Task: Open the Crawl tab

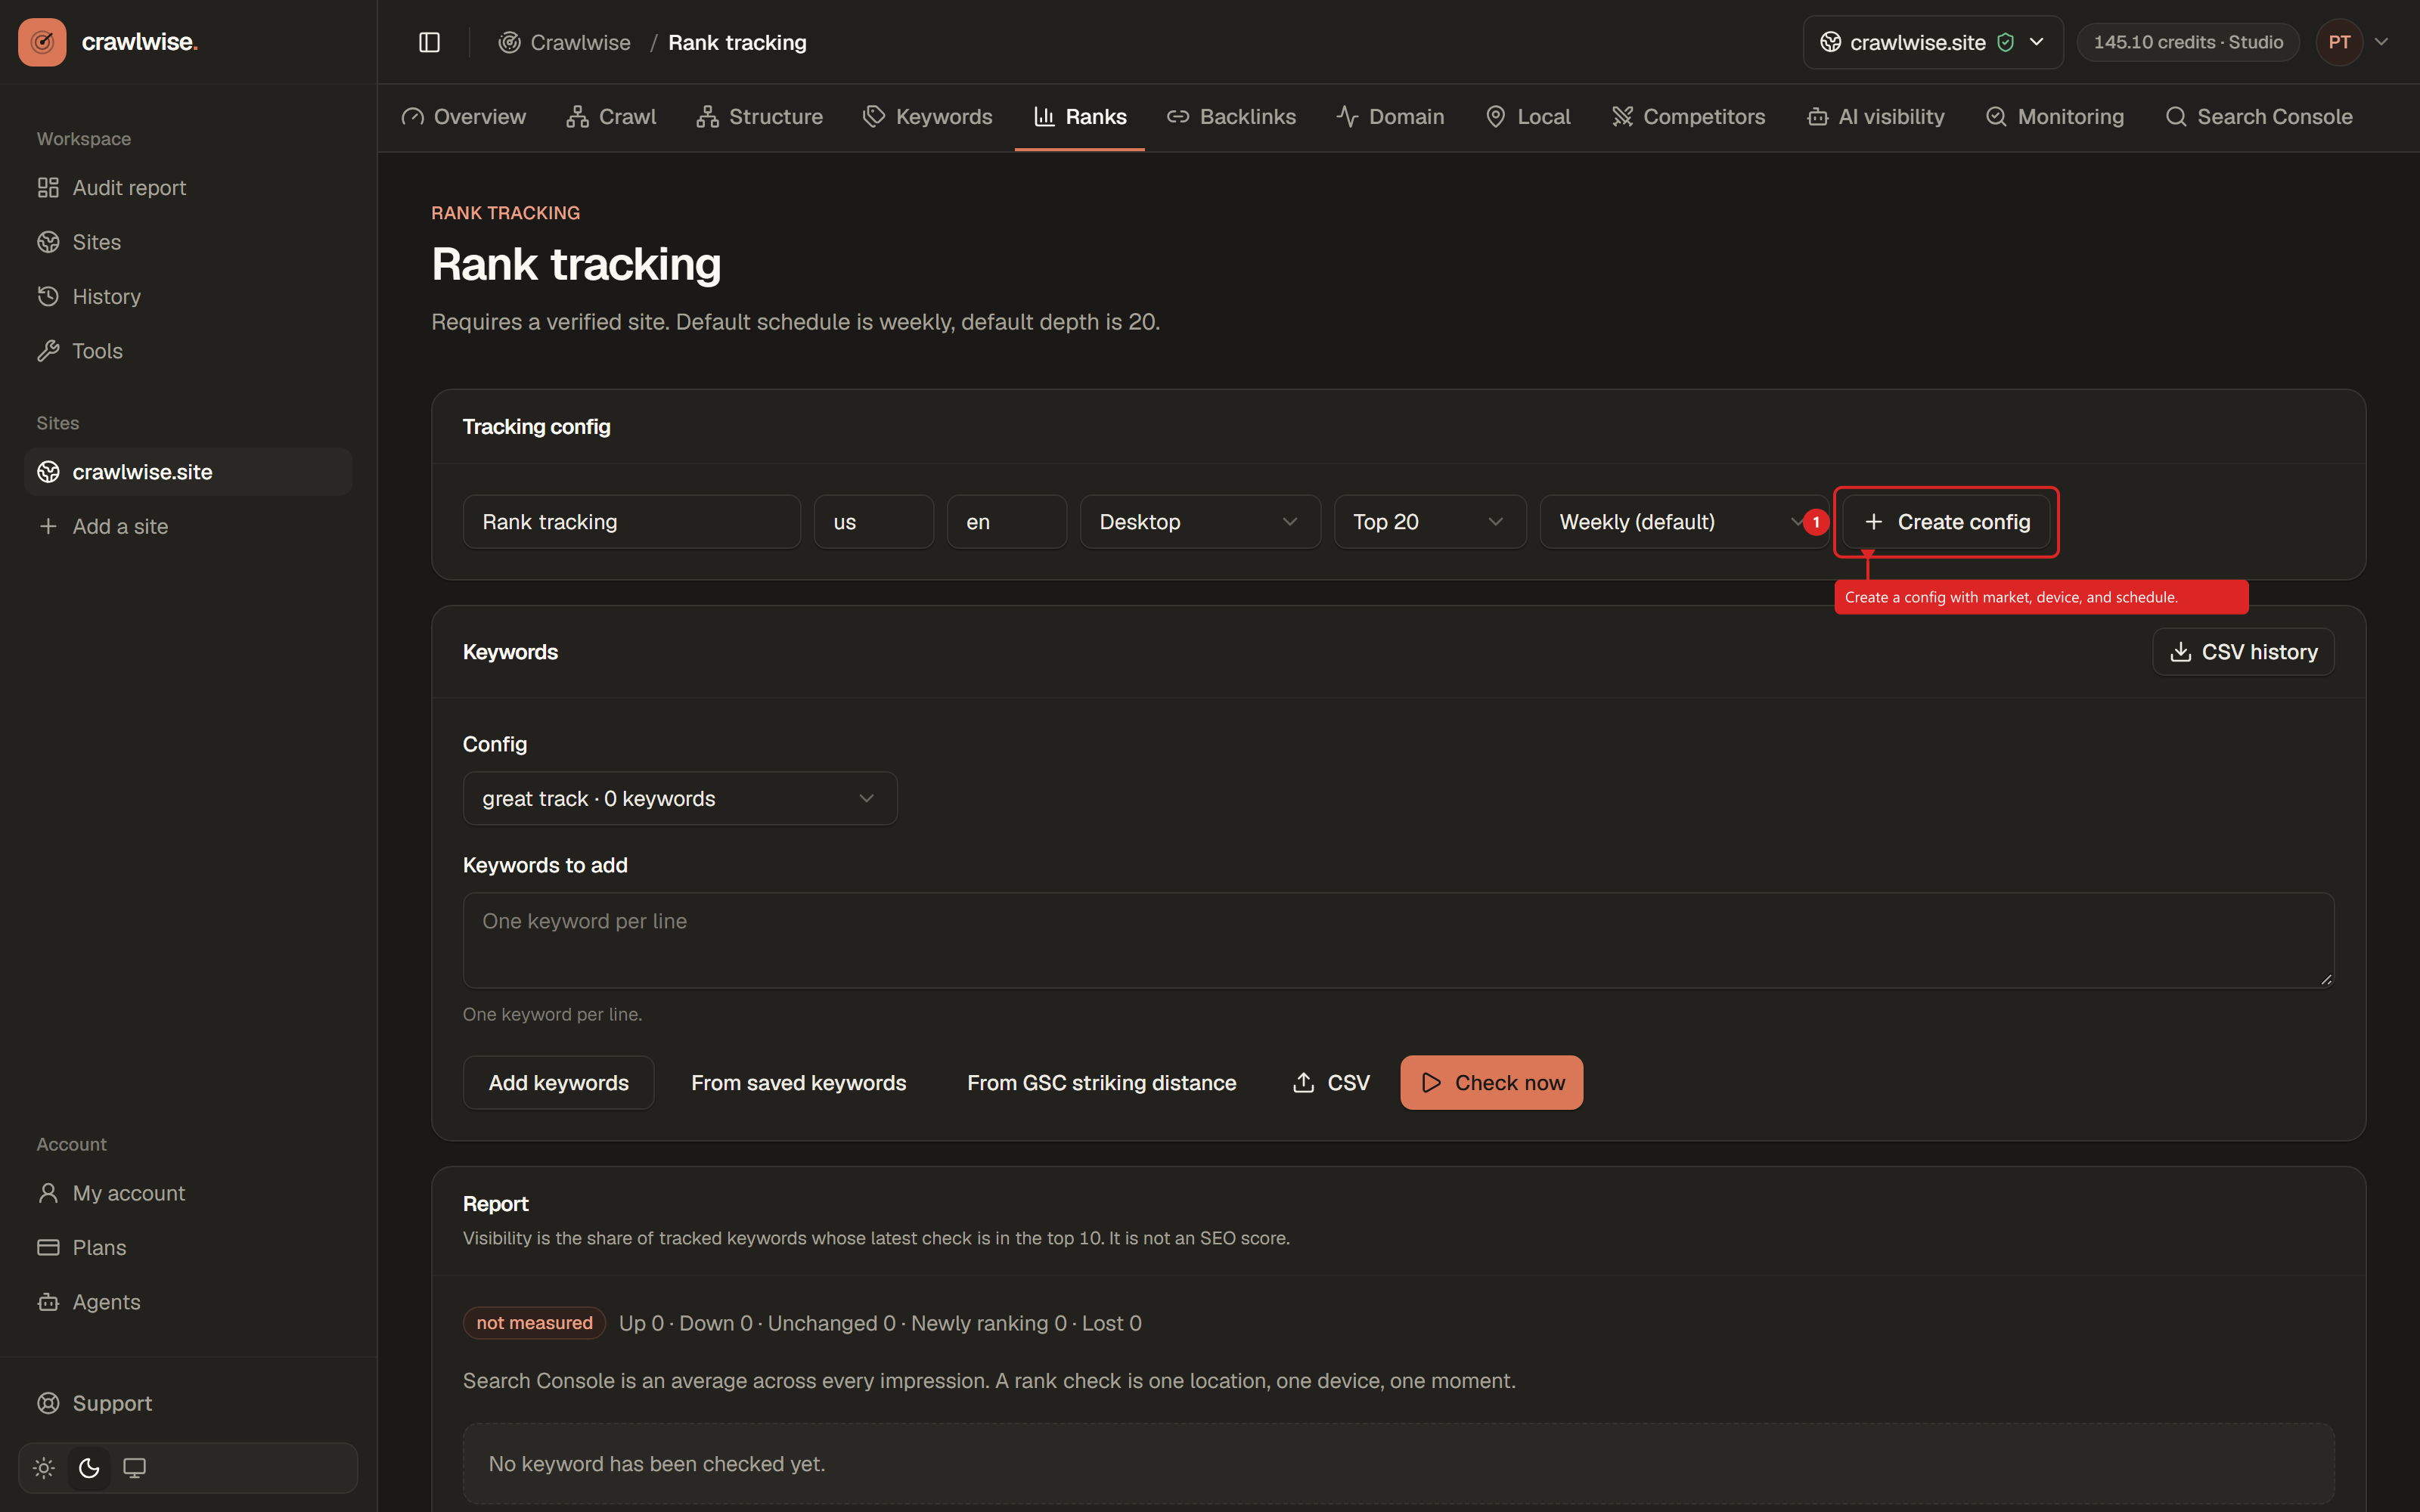Action: 611,117
